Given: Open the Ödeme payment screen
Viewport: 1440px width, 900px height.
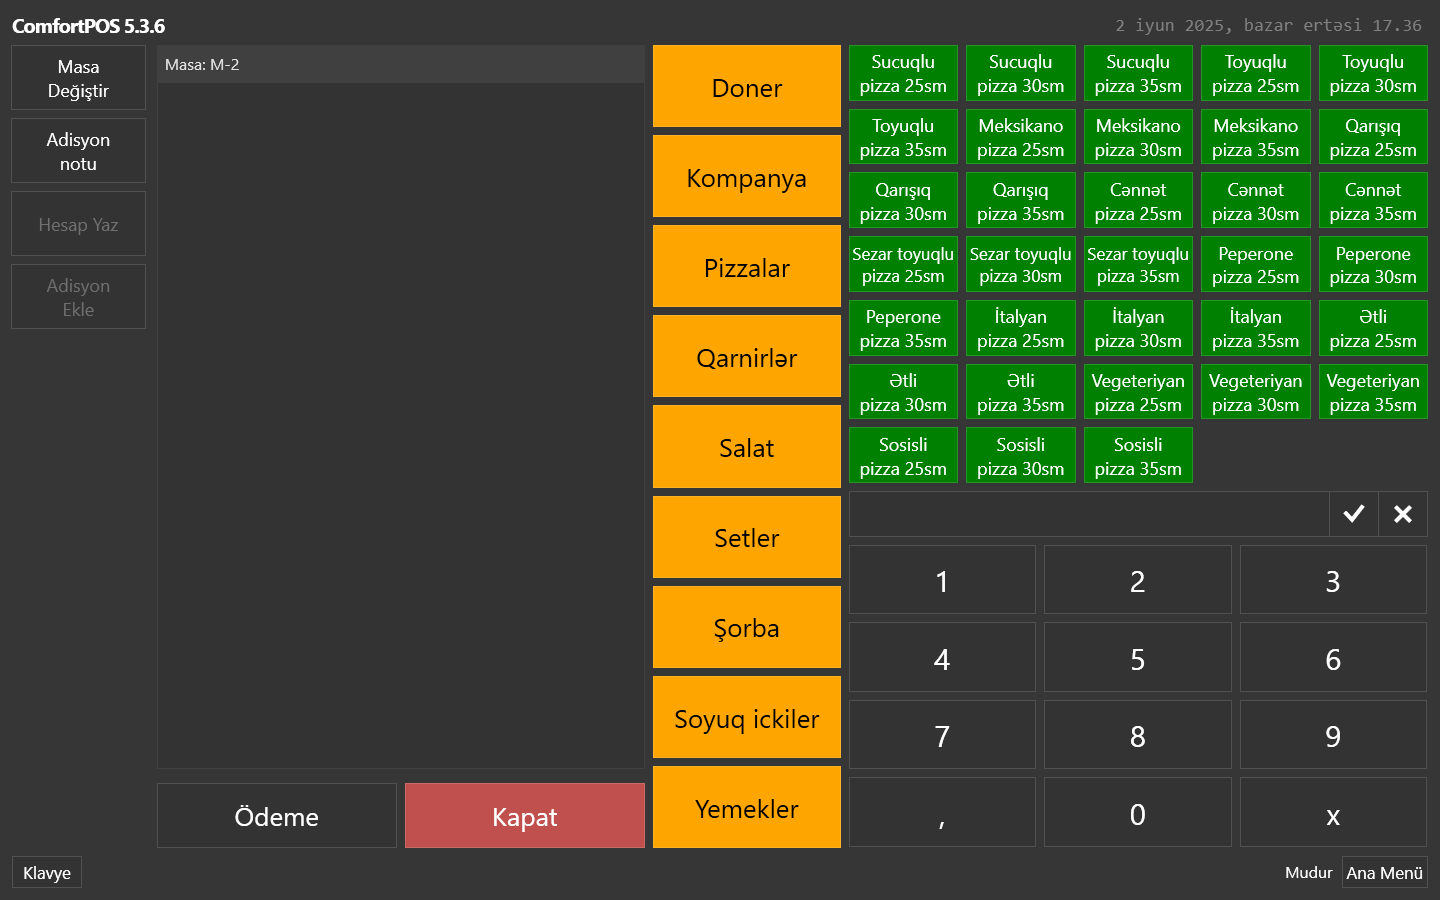Looking at the screenshot, I should [x=277, y=816].
